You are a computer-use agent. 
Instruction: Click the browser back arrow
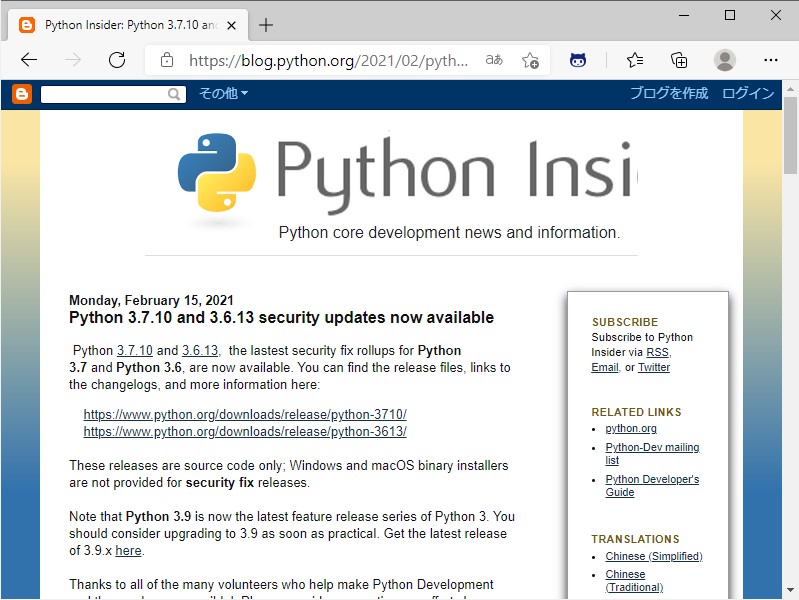29,60
